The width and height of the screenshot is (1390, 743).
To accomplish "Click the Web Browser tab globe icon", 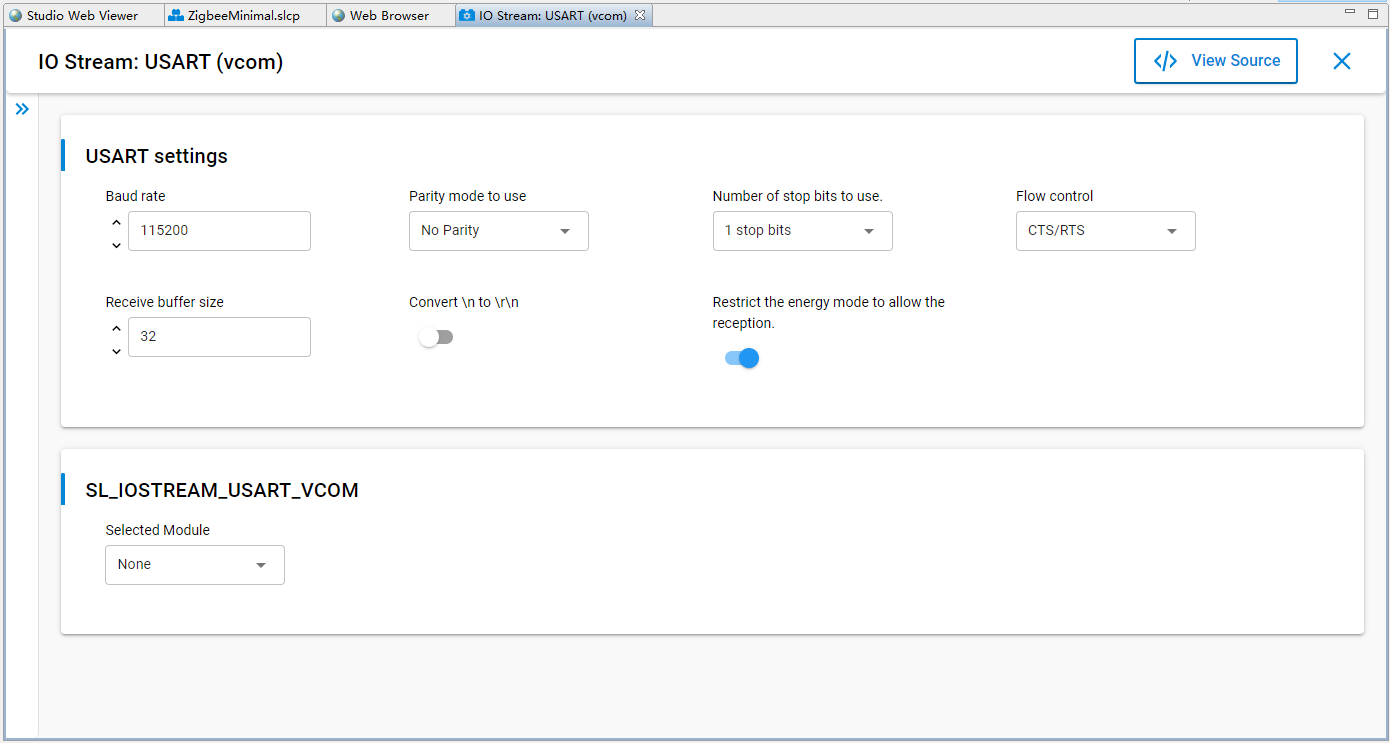I will (x=338, y=16).
